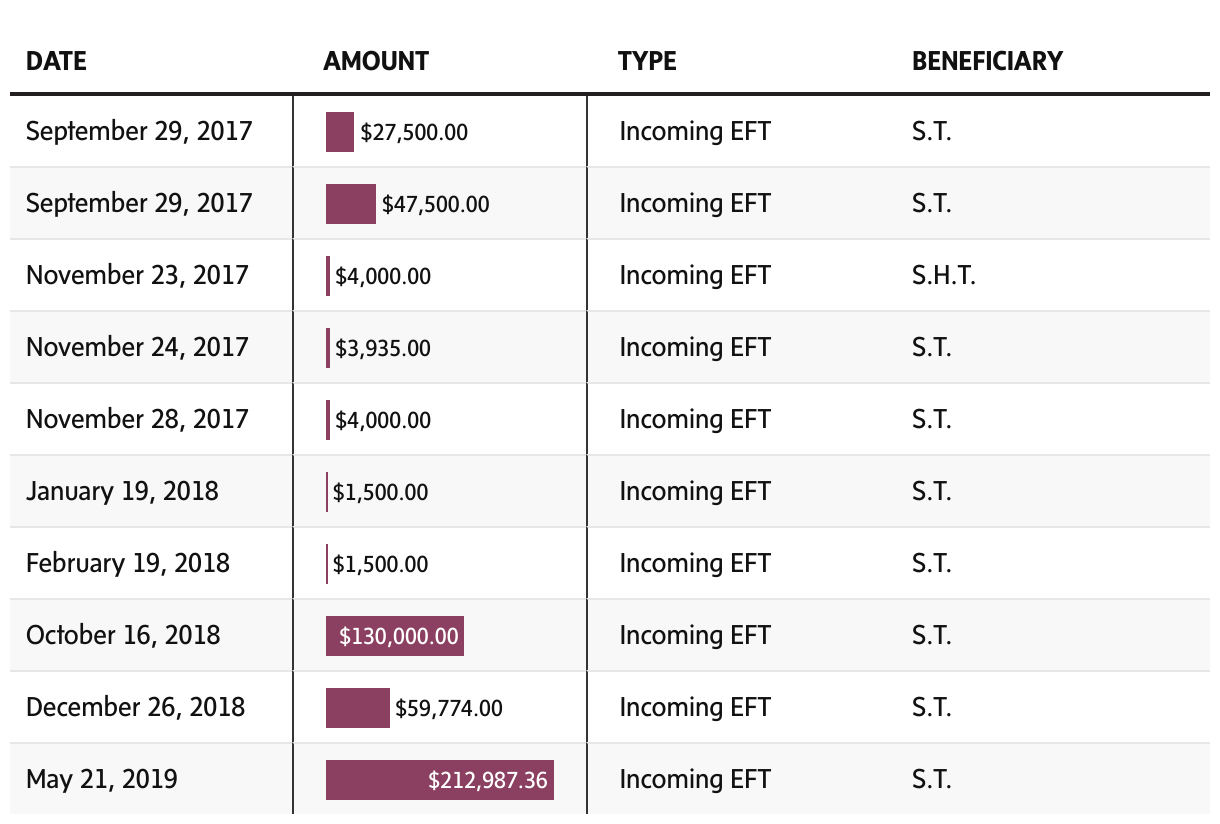Click the $3,935.00 amount value
The width and height of the screenshot is (1220, 824).
(383, 349)
